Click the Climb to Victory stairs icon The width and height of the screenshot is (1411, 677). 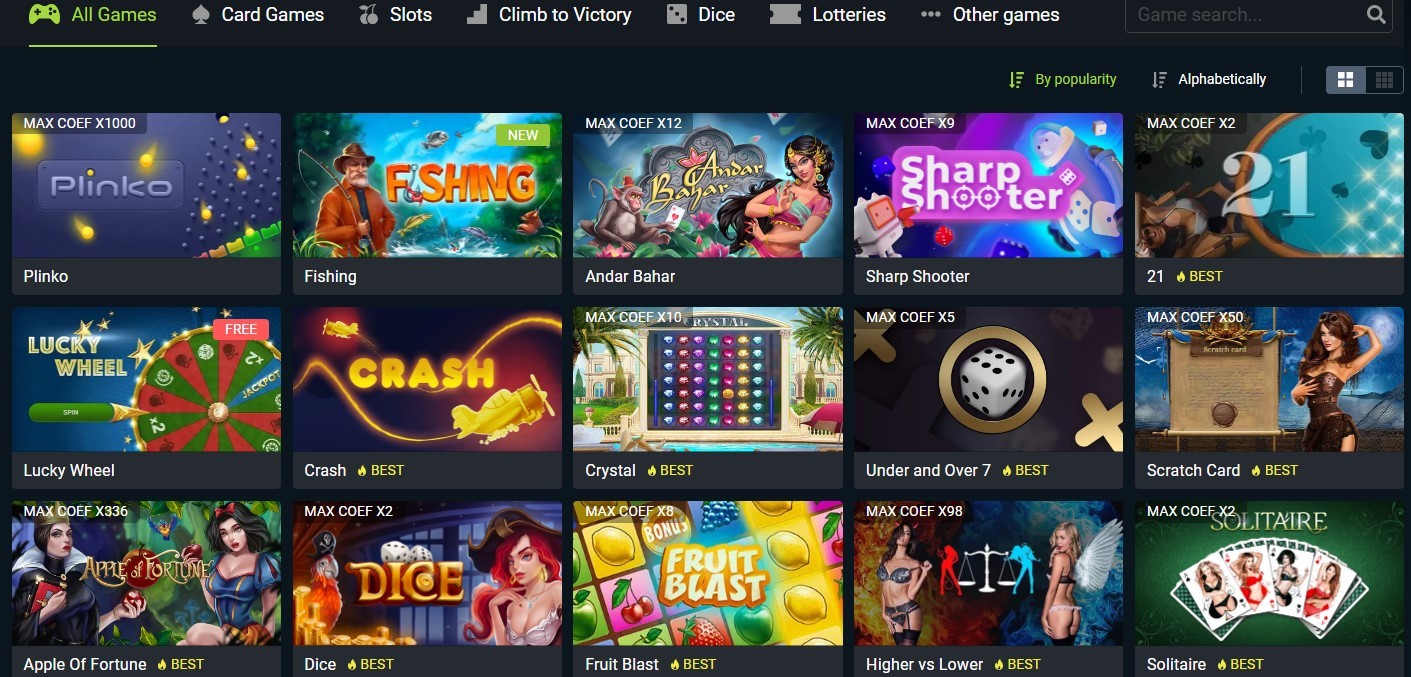tap(479, 15)
